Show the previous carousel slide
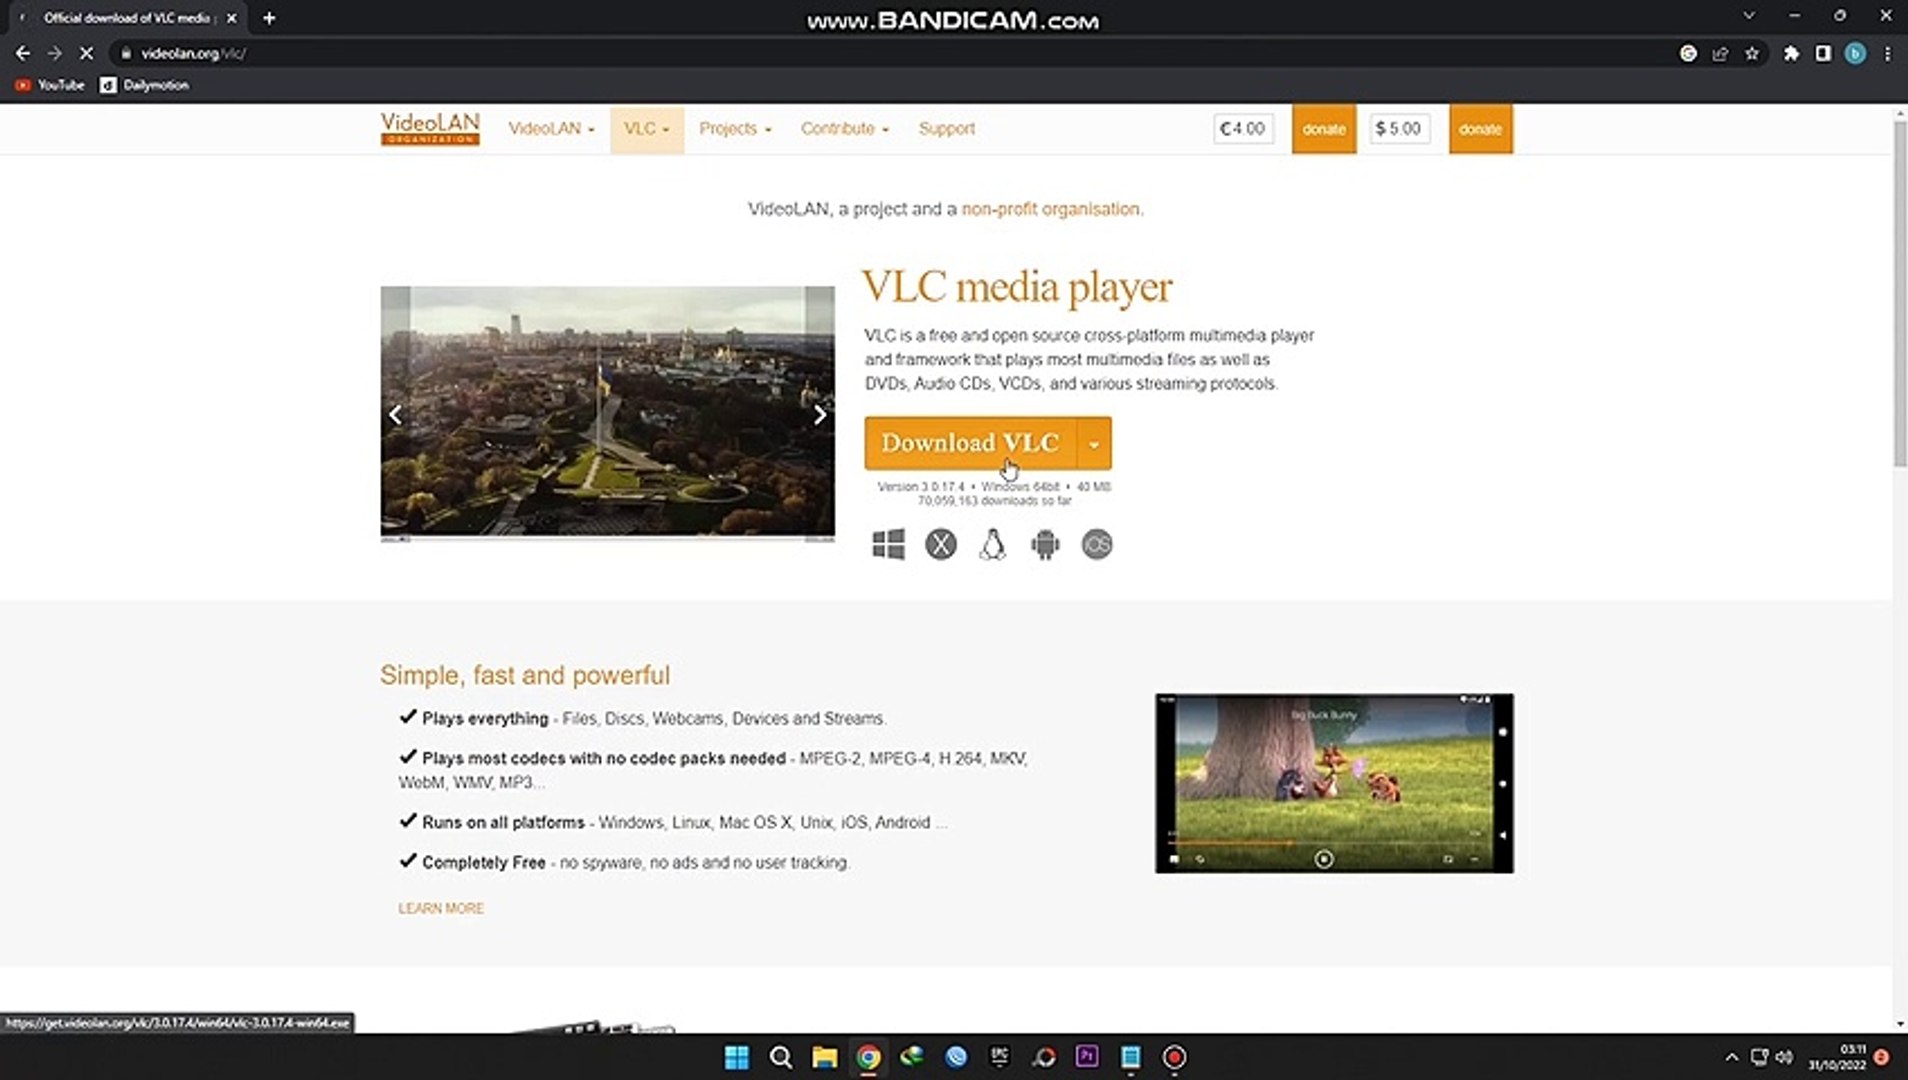Viewport: 1908px width, 1080px height. 396,414
